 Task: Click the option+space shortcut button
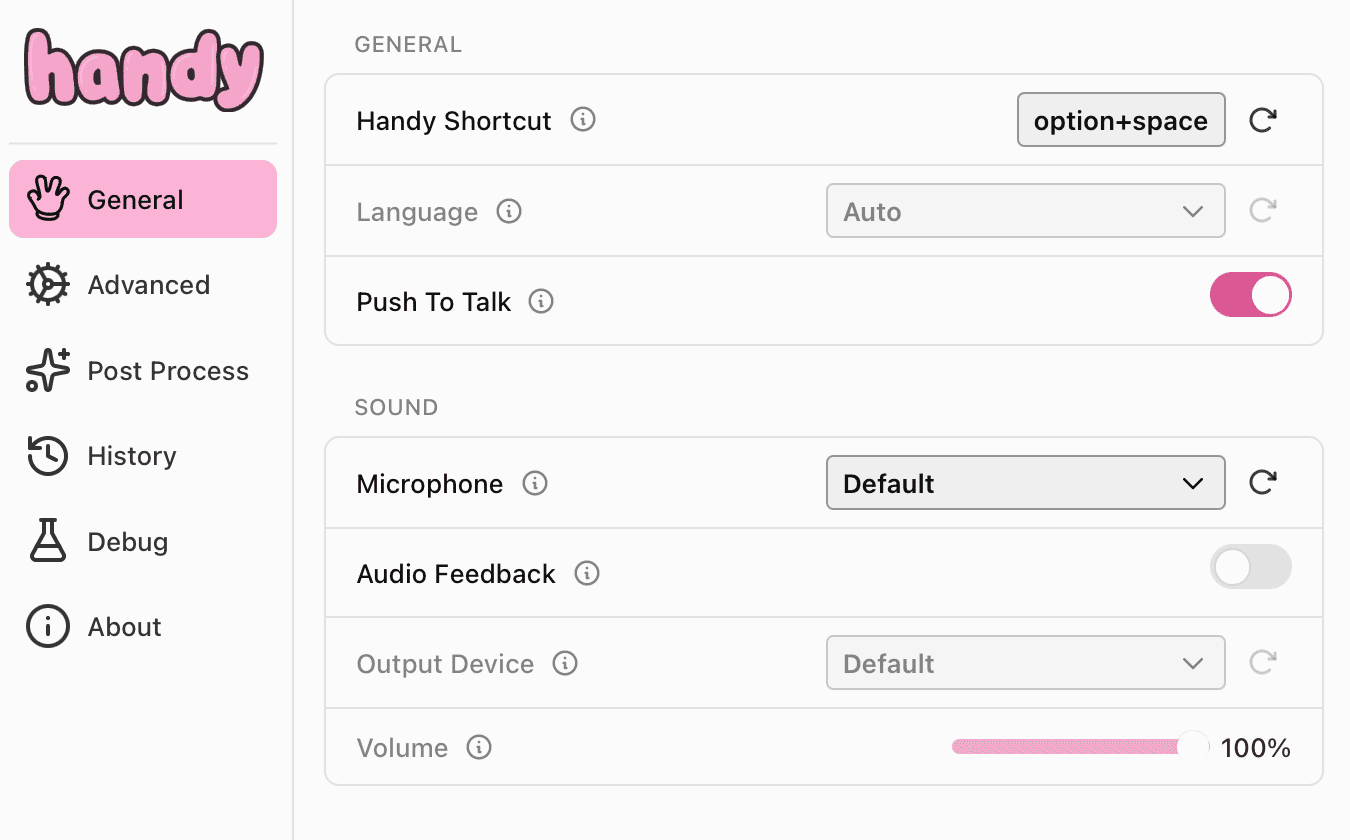(x=1120, y=121)
